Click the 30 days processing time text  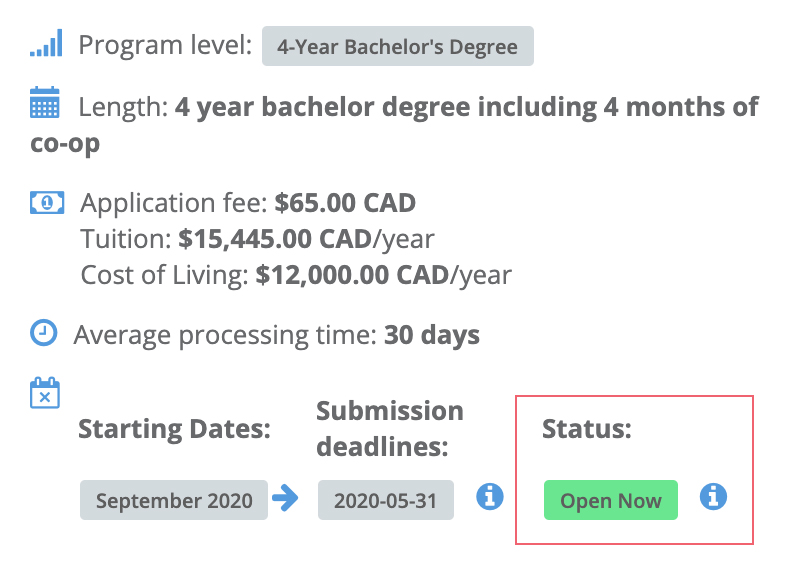pyautogui.click(x=432, y=335)
